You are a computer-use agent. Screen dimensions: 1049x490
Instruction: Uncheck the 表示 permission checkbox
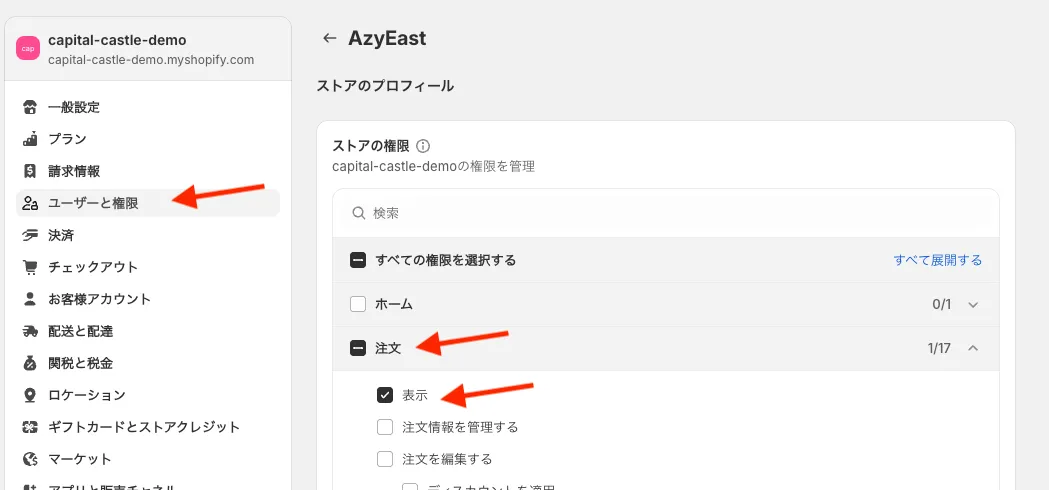pyautogui.click(x=385, y=395)
